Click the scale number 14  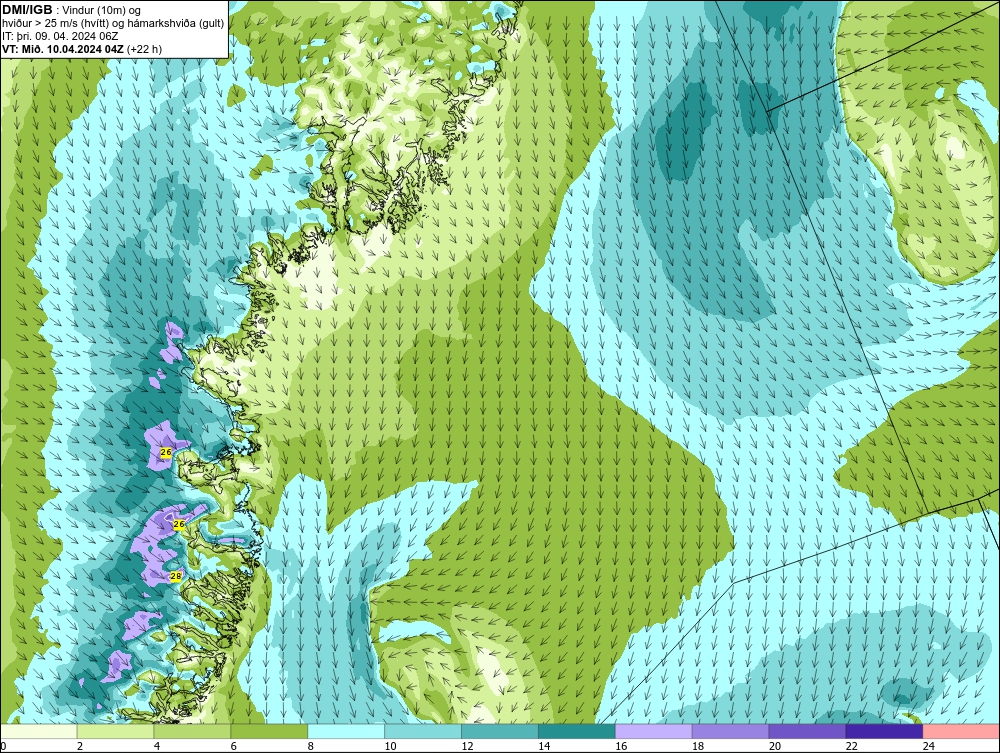544,746
